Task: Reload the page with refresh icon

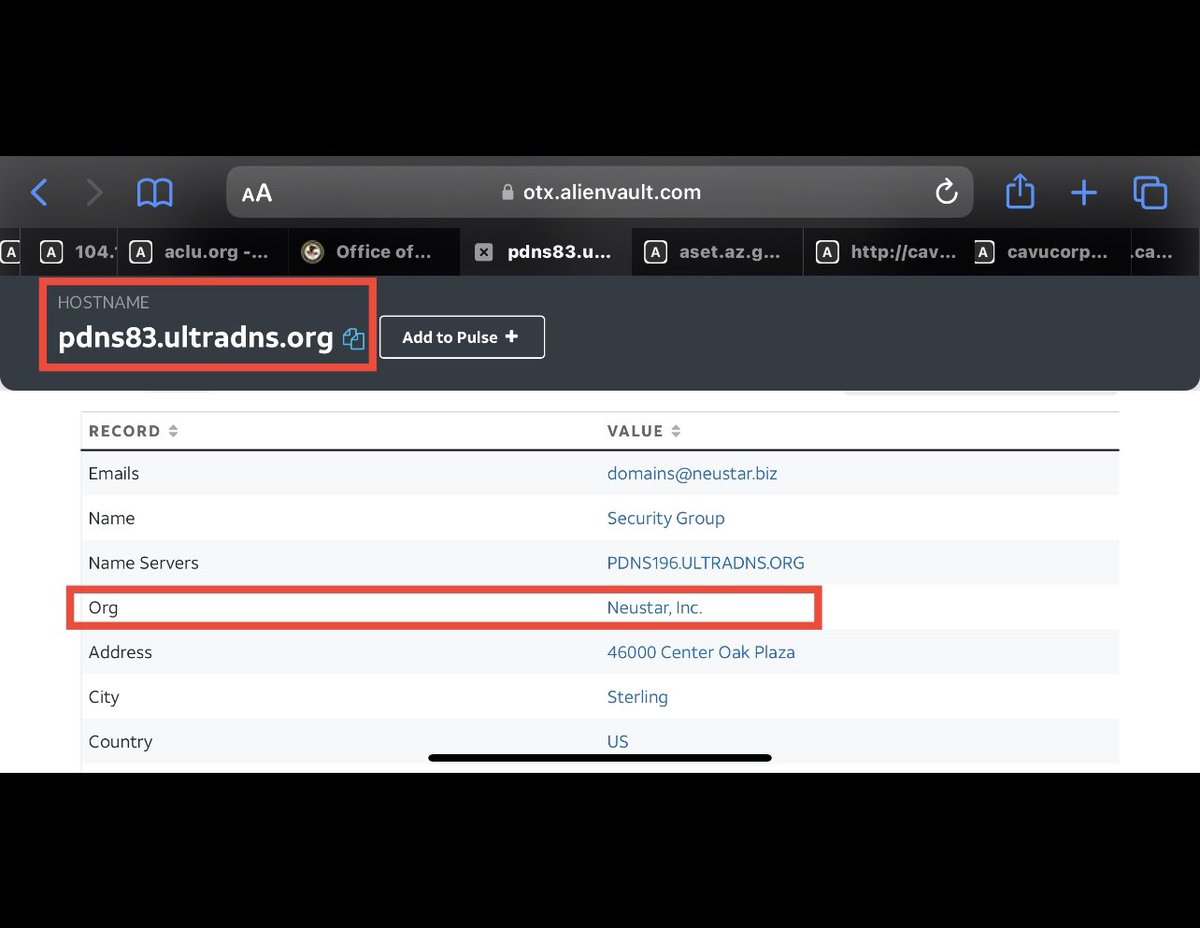Action: click(x=946, y=192)
